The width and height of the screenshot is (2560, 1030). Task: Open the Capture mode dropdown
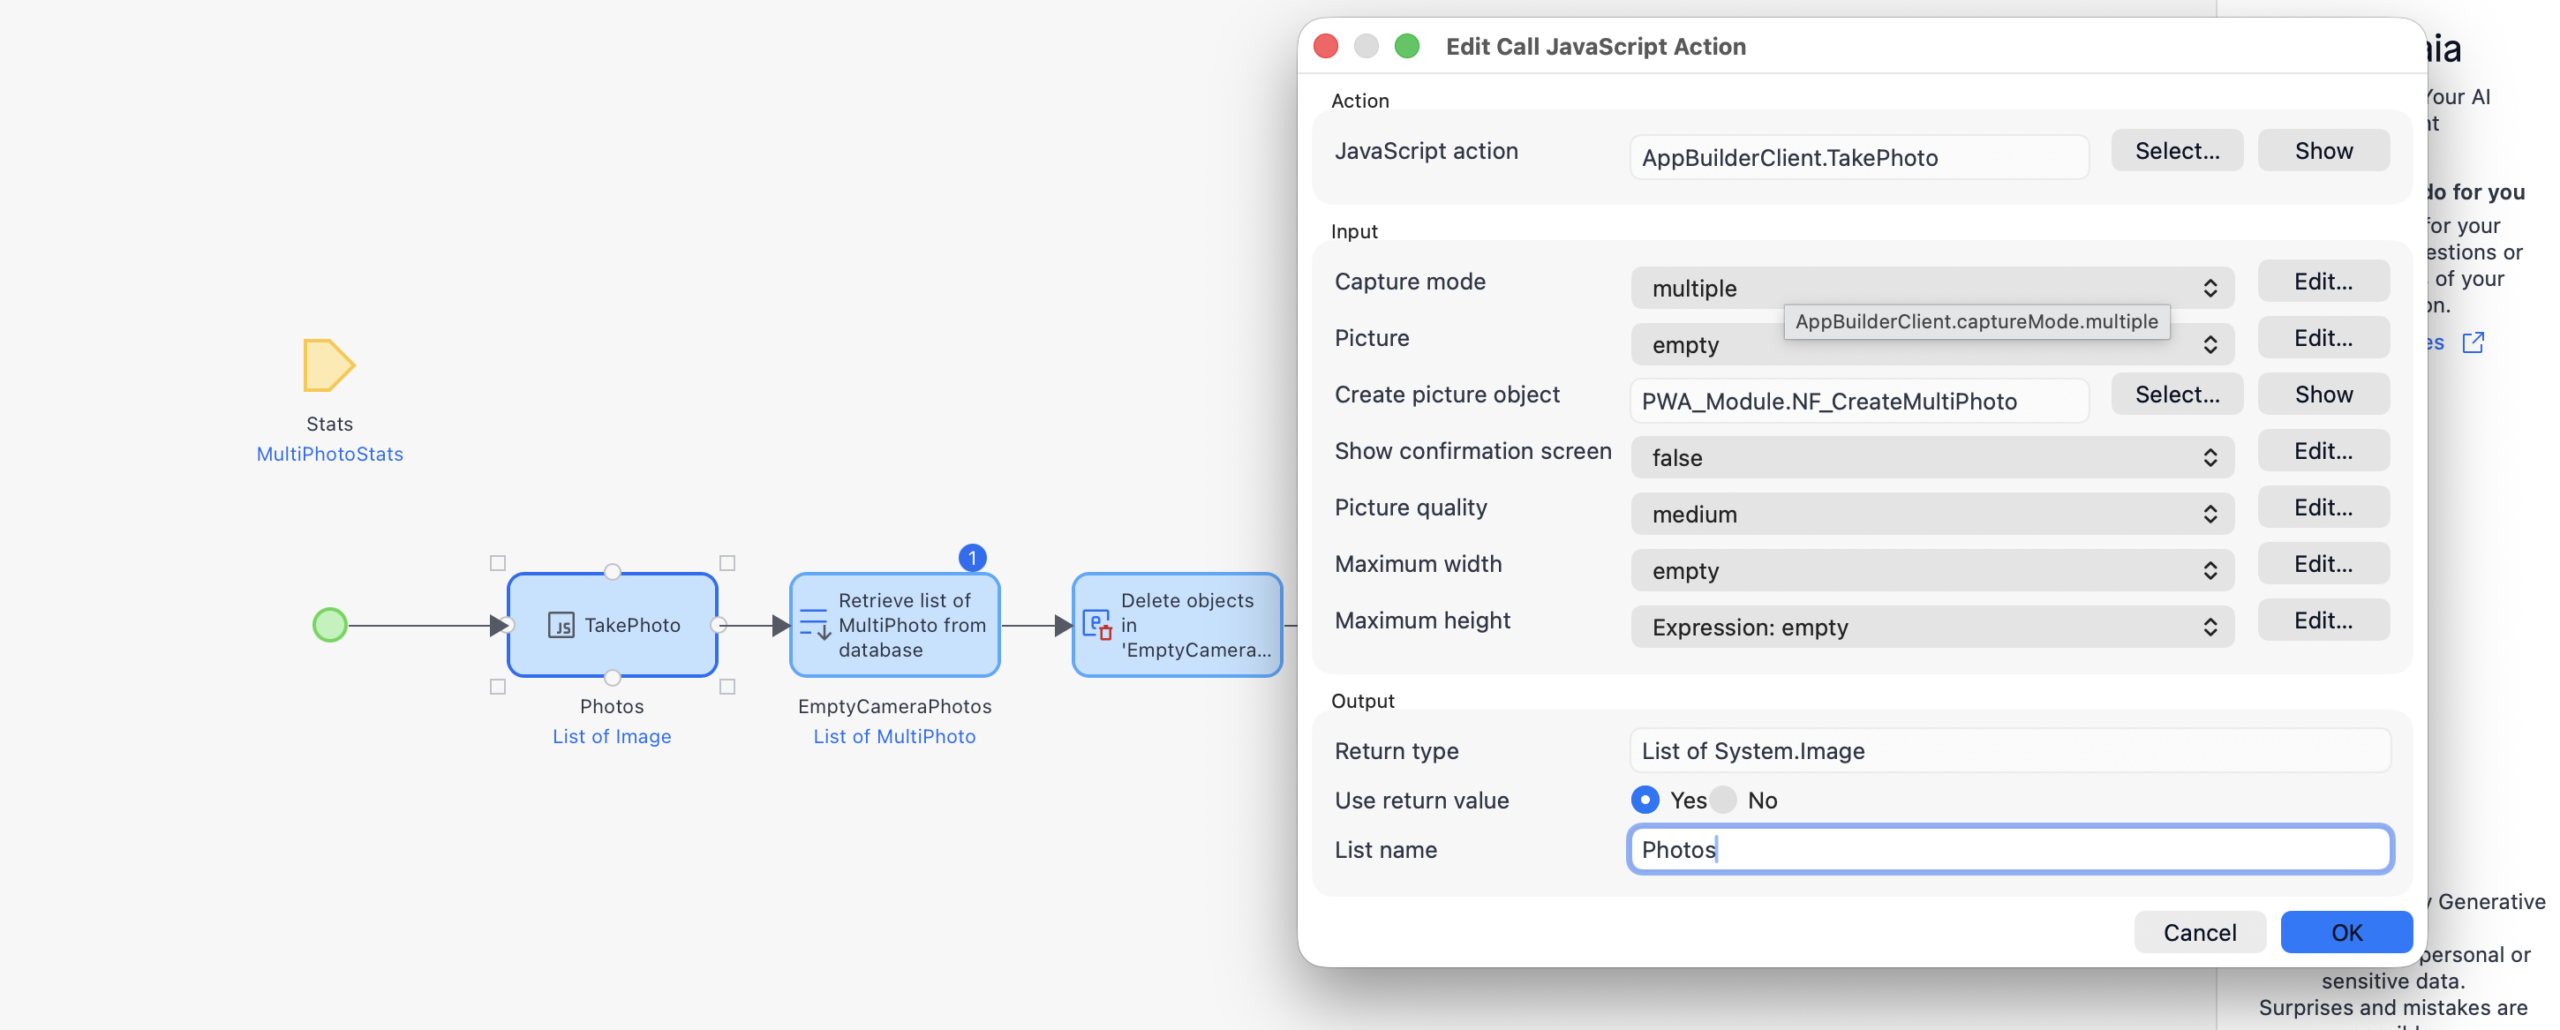pos(1932,288)
